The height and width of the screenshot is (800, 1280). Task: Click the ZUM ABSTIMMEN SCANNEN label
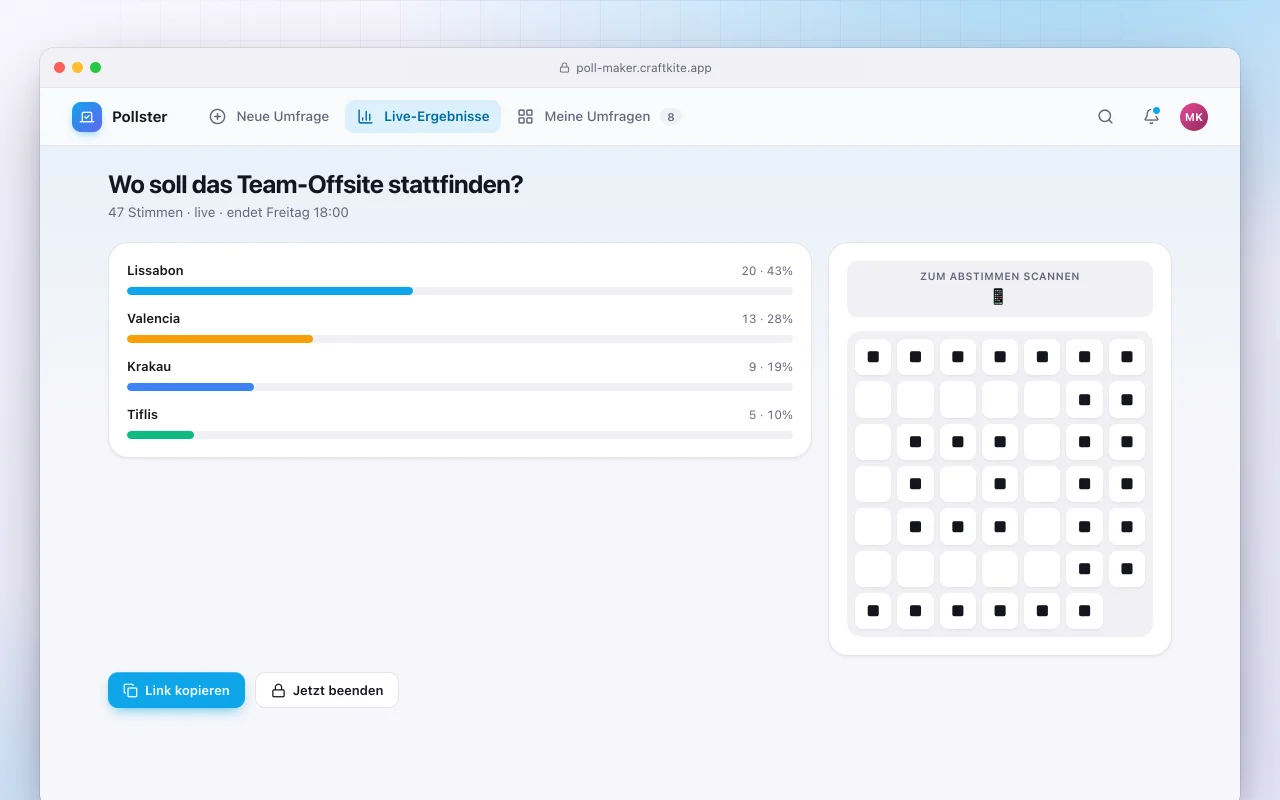coord(1000,276)
